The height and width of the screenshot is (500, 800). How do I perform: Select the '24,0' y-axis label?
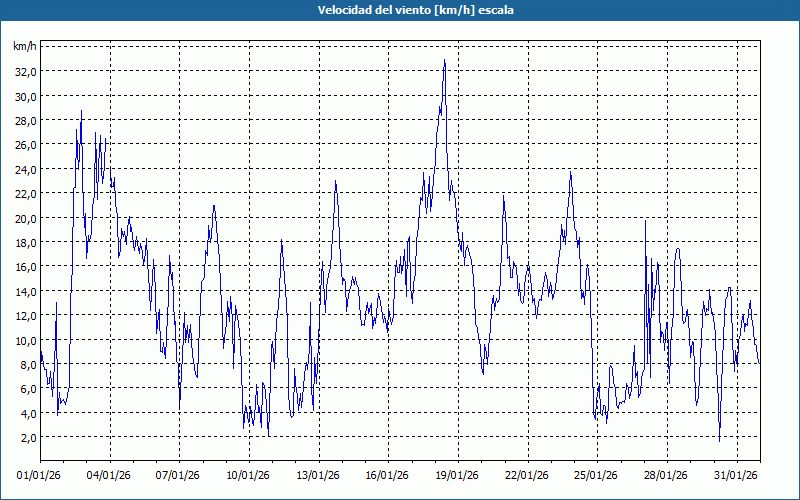coord(26,169)
